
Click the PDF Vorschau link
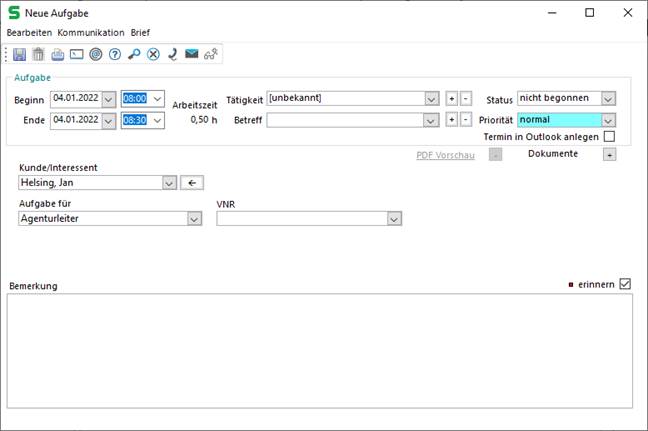click(x=445, y=155)
